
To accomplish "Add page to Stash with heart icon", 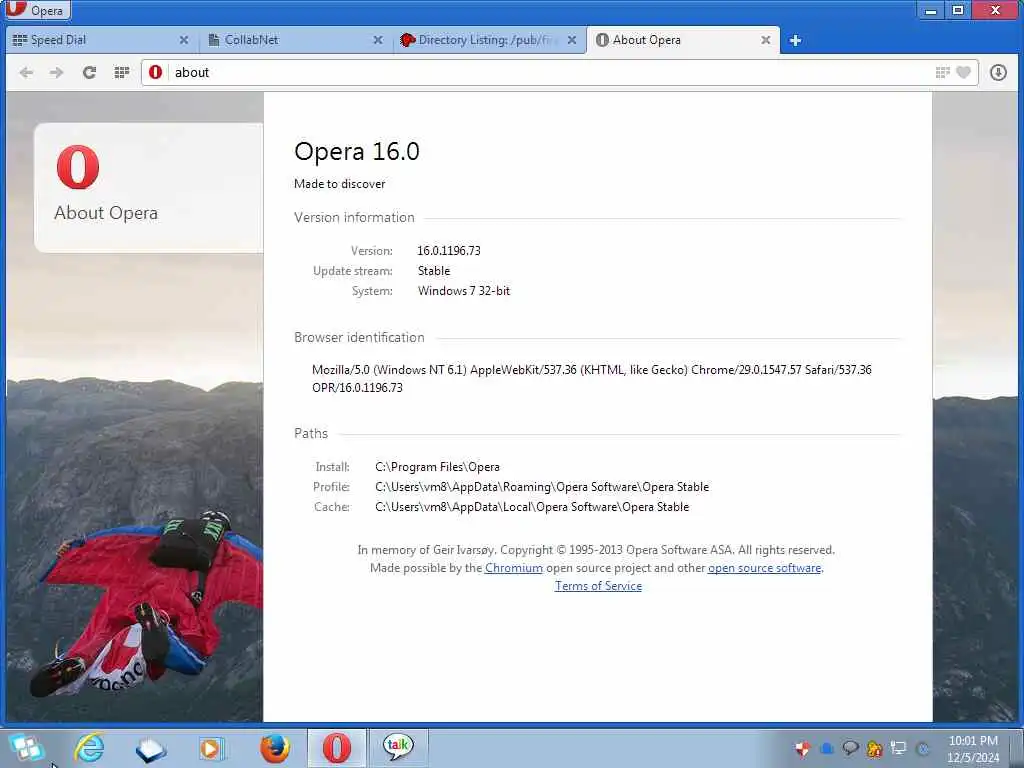I will click(963, 72).
